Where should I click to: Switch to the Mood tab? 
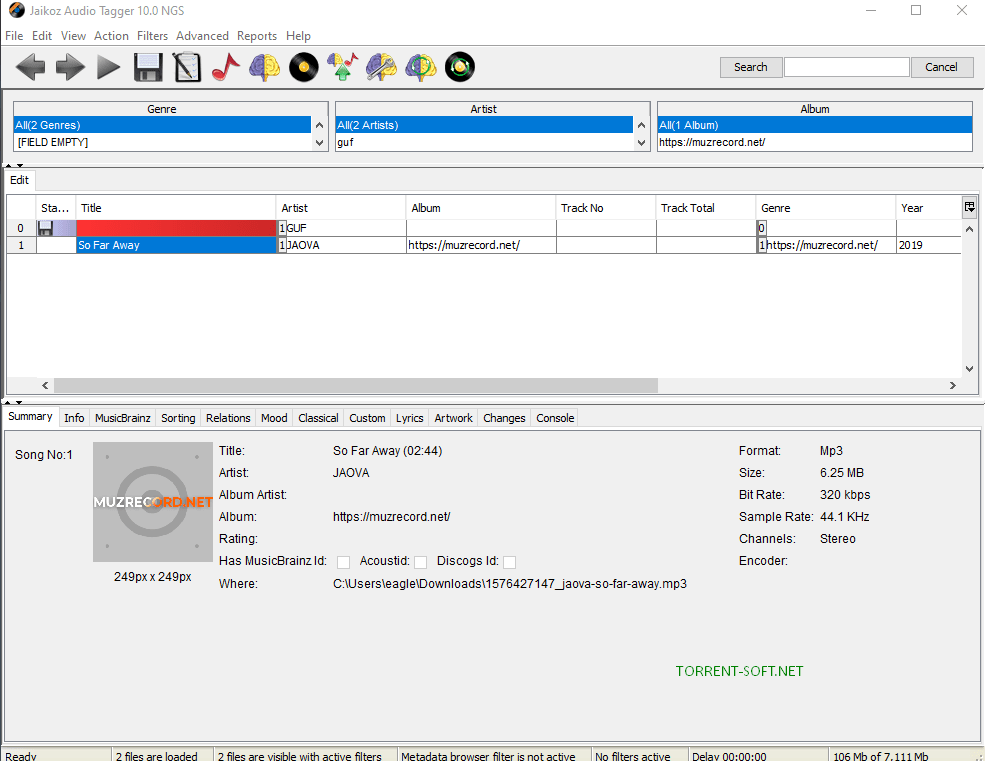[x=274, y=418]
